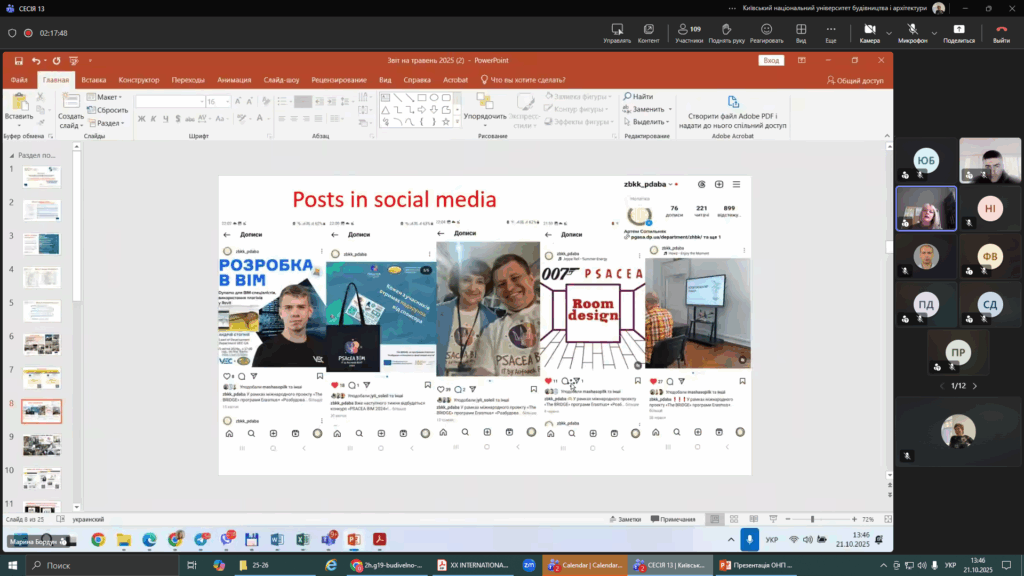Click the Контент icon in Teams toolbar
This screenshot has height=576, width=1024.
[648, 30]
